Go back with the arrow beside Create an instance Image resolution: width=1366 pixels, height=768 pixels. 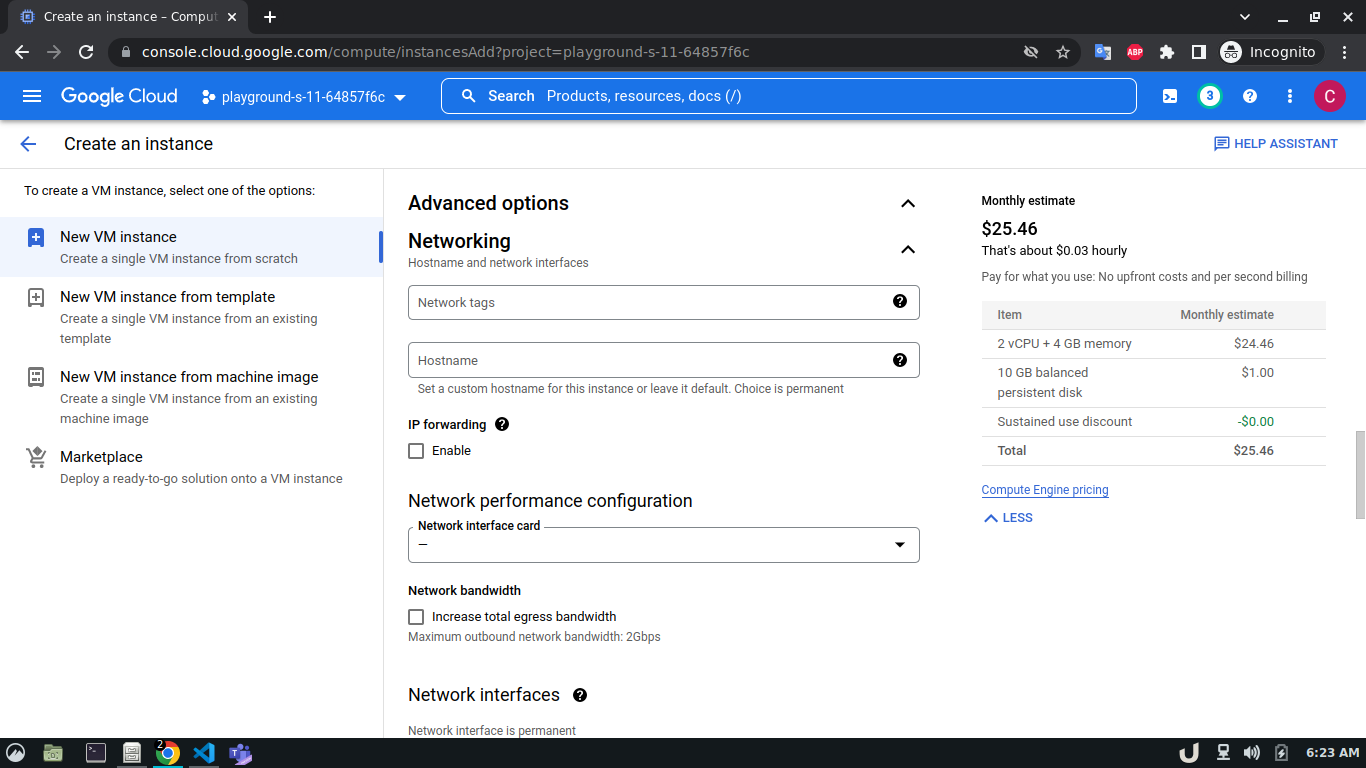(28, 144)
